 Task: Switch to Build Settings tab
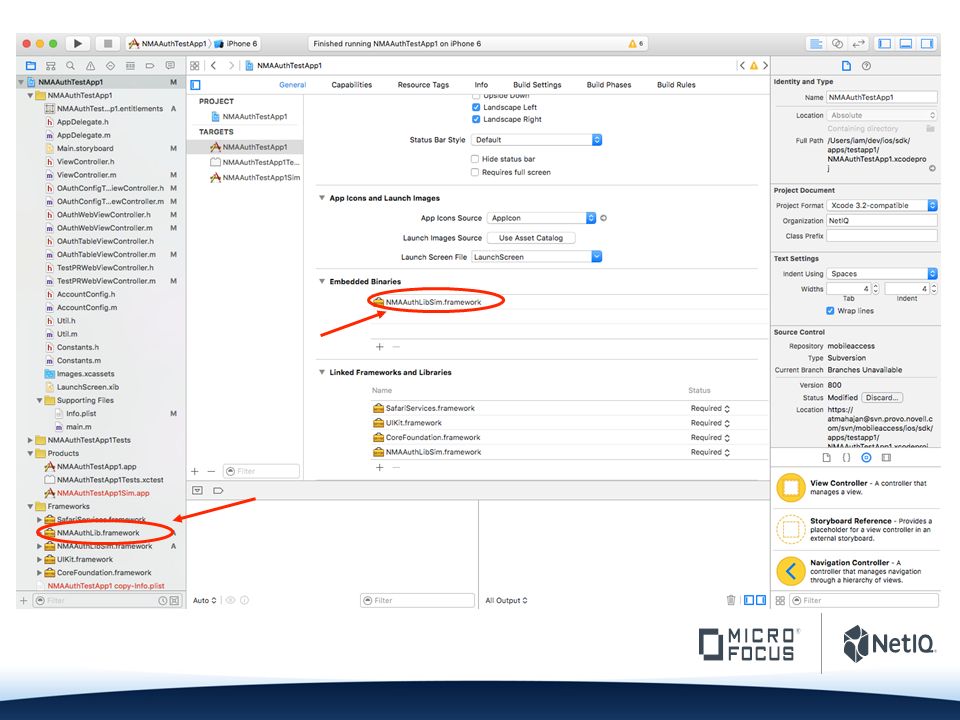pos(537,84)
